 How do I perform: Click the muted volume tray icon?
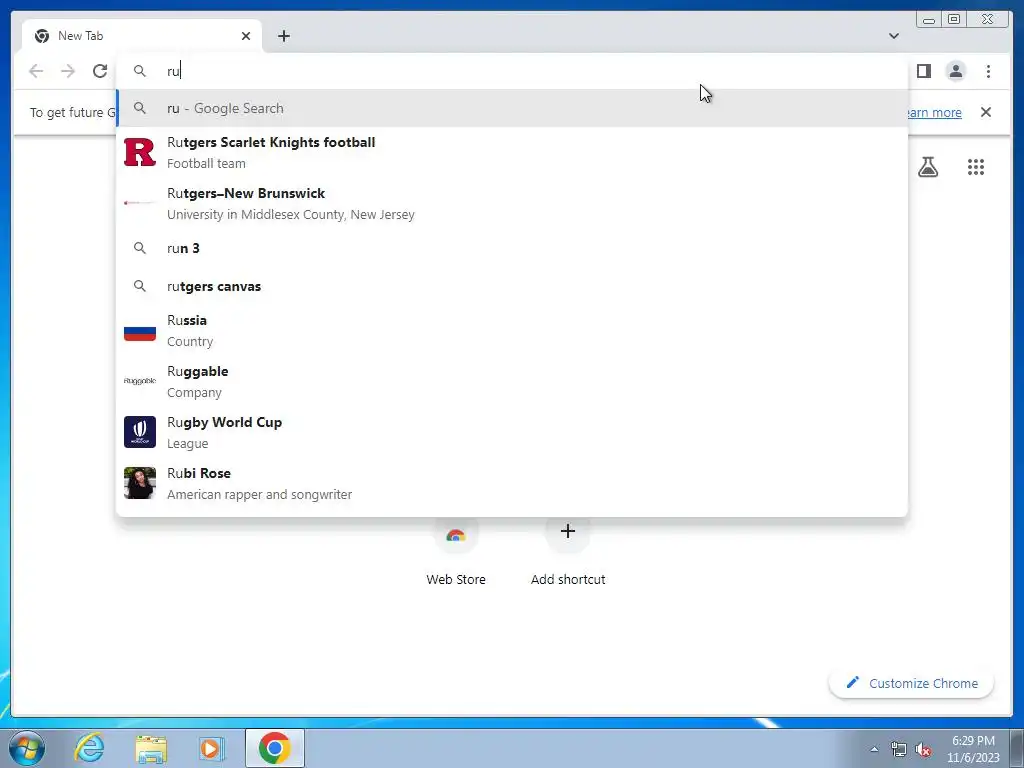(x=923, y=749)
